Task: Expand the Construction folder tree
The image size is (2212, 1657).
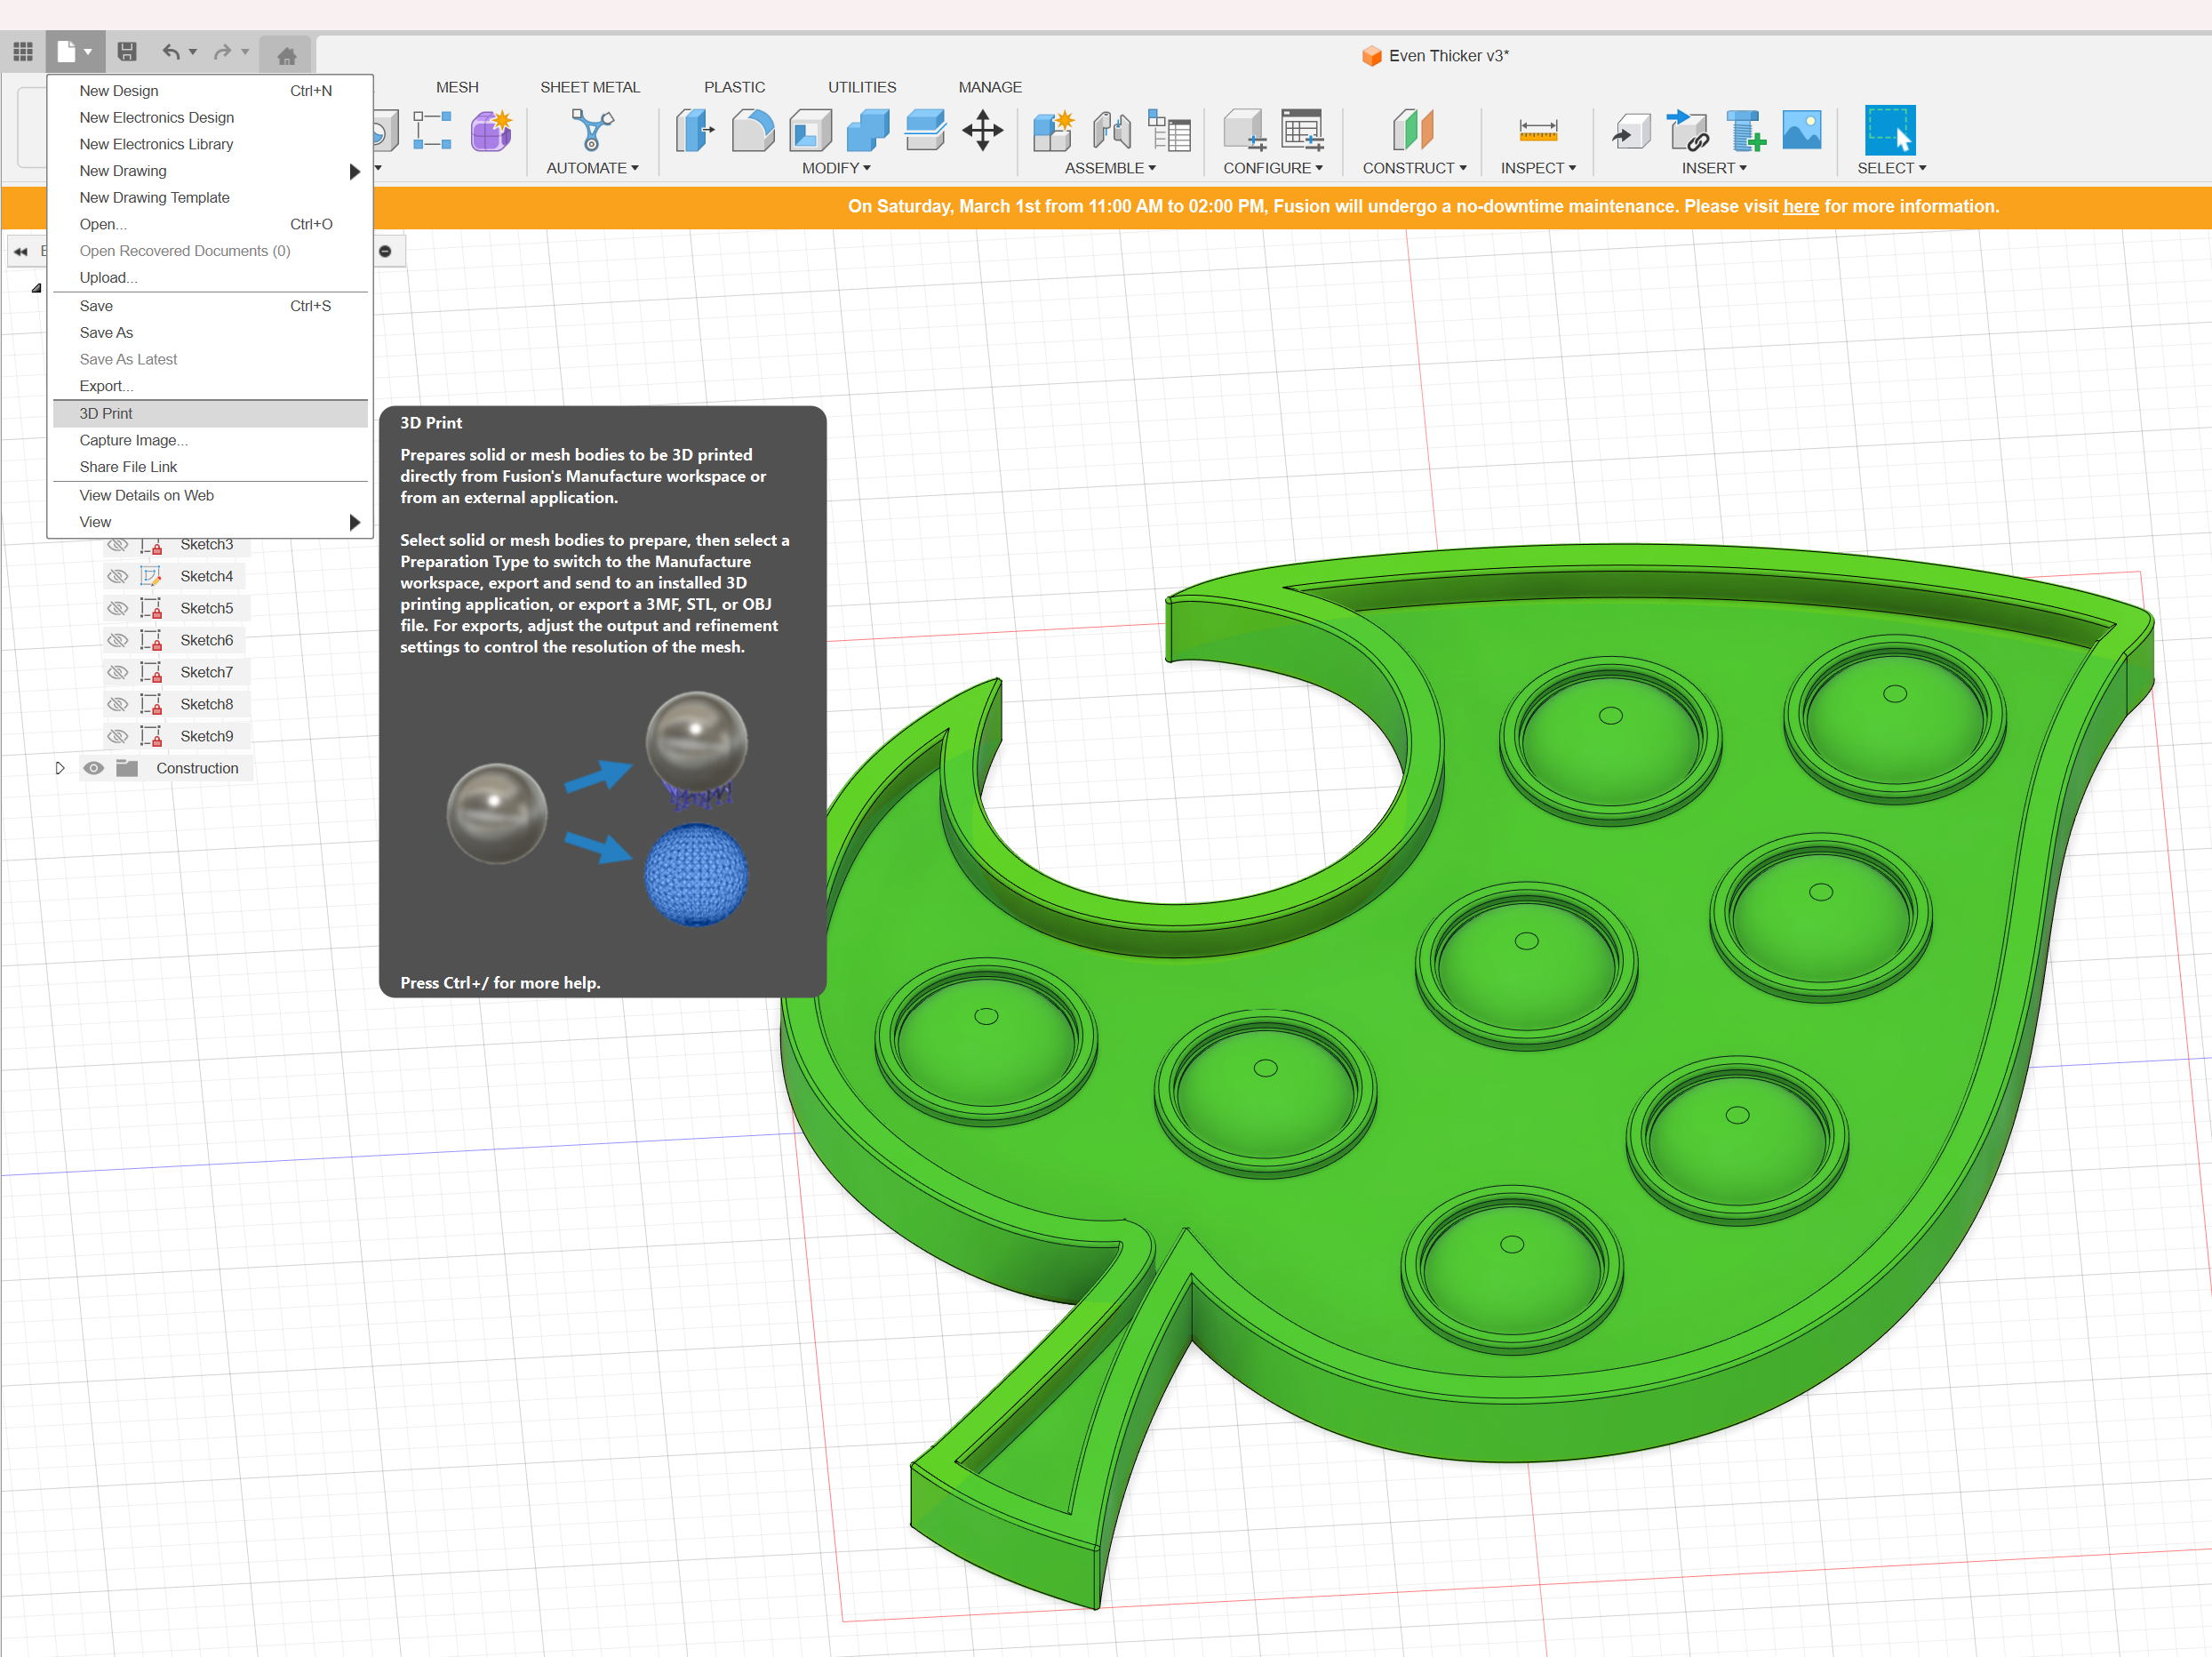Action: coord(58,766)
